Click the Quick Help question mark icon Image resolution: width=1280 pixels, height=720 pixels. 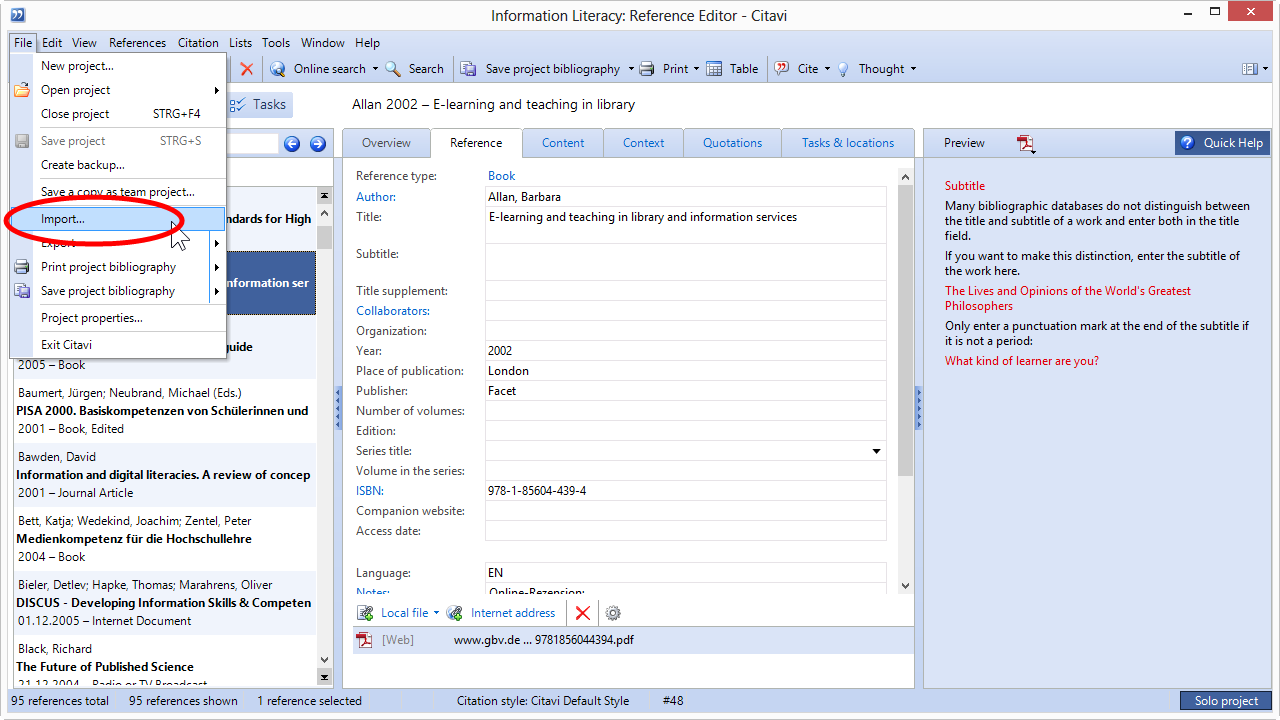(1188, 143)
